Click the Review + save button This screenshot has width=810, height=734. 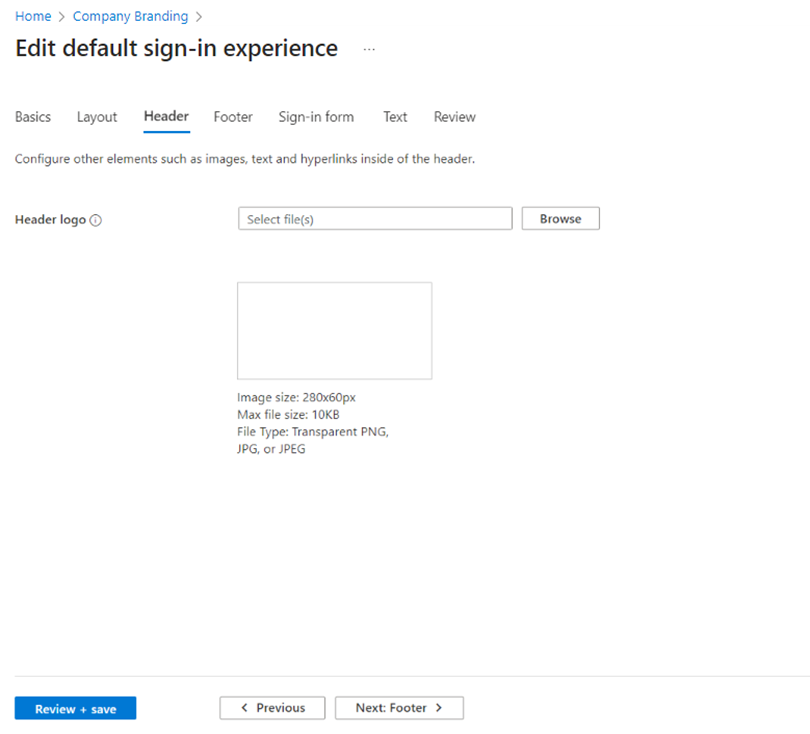click(x=75, y=707)
